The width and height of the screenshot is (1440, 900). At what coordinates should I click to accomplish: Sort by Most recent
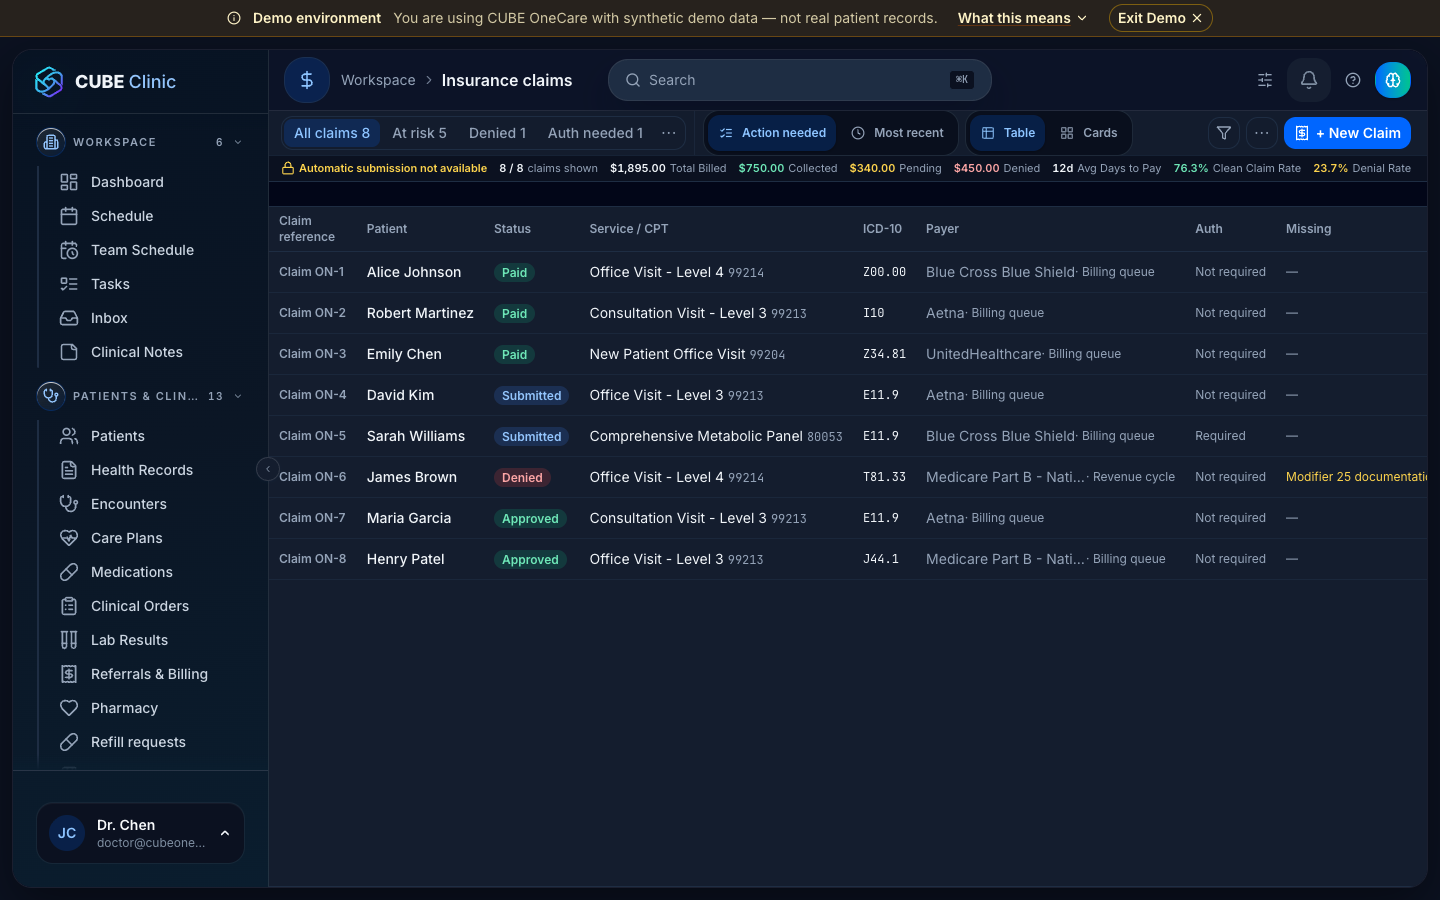[897, 133]
